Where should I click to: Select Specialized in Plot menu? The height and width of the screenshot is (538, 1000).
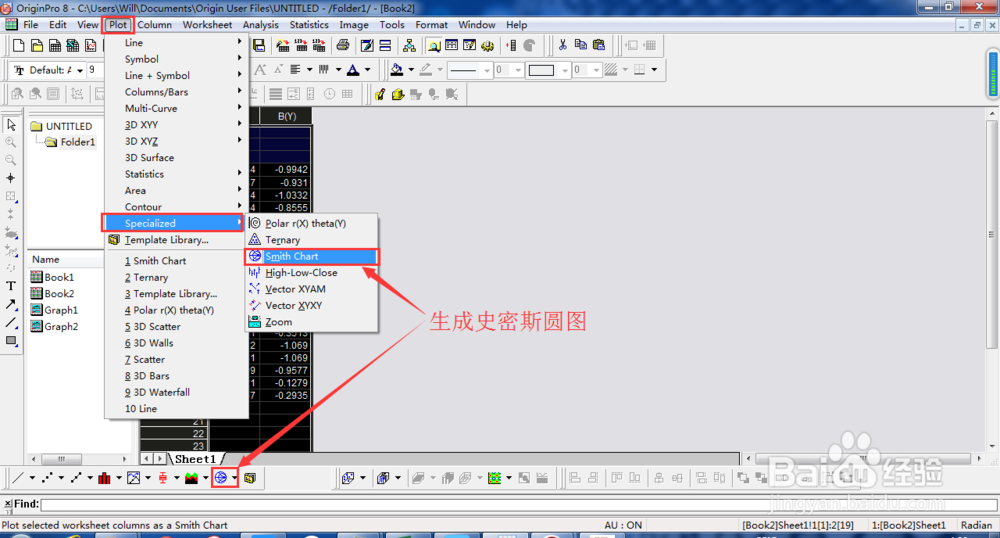tap(175, 223)
